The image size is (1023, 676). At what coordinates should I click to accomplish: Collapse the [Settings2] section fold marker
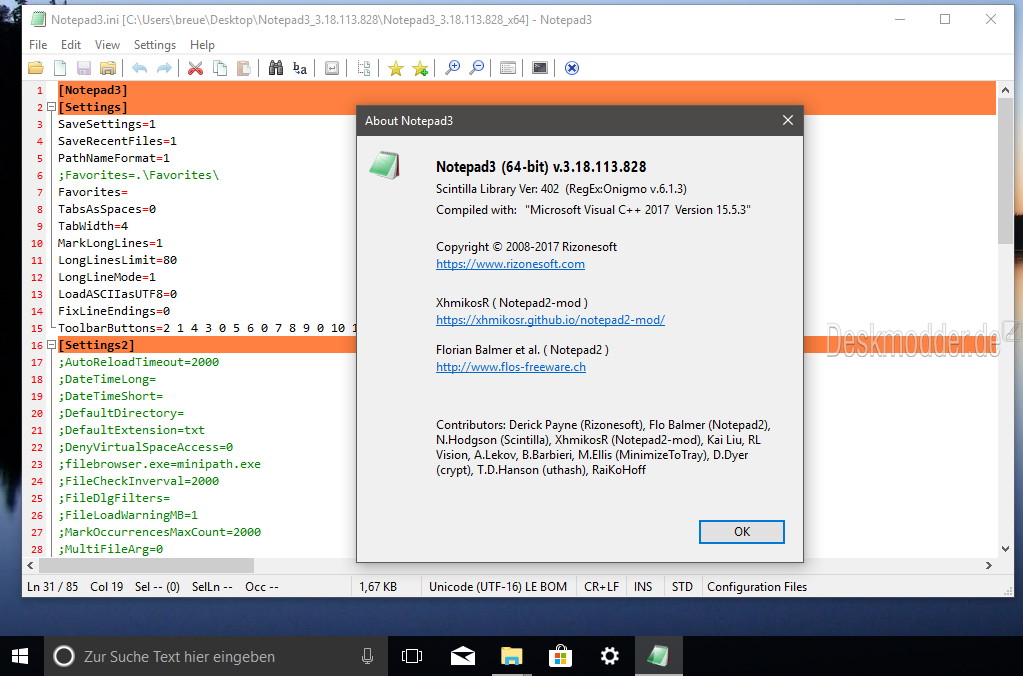click(x=51, y=345)
